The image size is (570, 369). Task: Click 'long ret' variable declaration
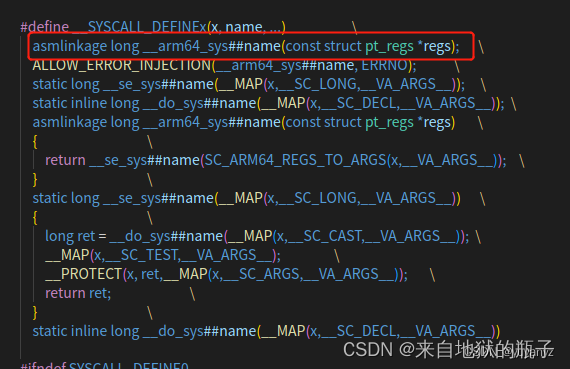click(70, 236)
